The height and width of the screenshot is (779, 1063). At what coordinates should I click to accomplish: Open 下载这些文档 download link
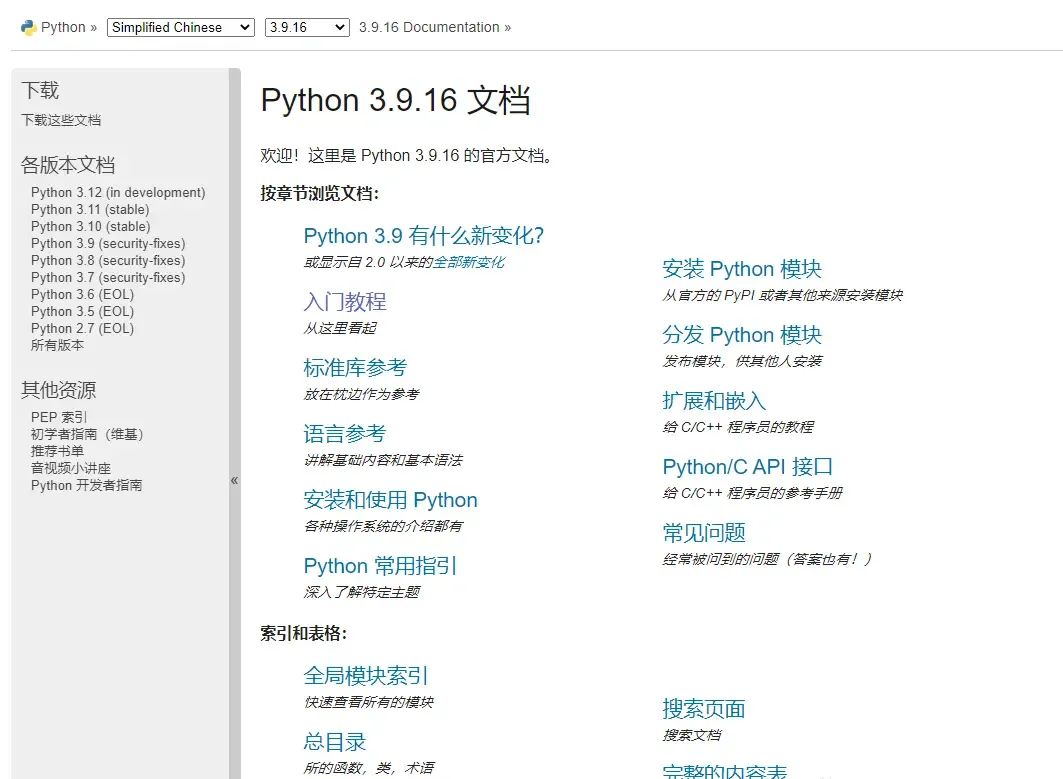(x=61, y=120)
